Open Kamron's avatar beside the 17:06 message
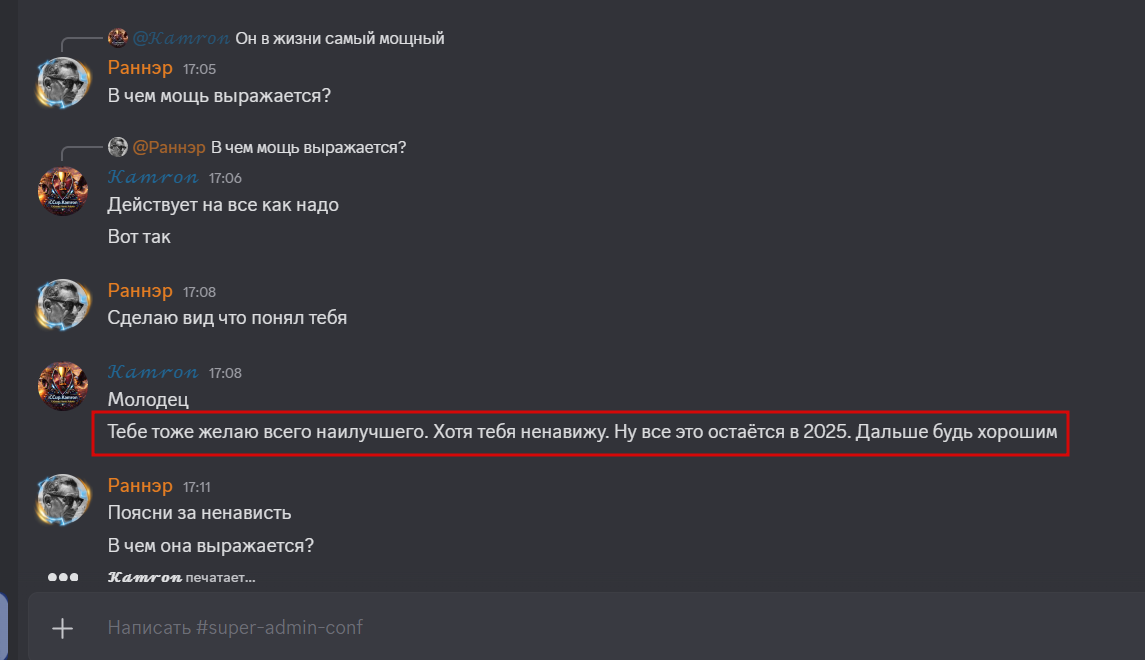 pos(64,192)
